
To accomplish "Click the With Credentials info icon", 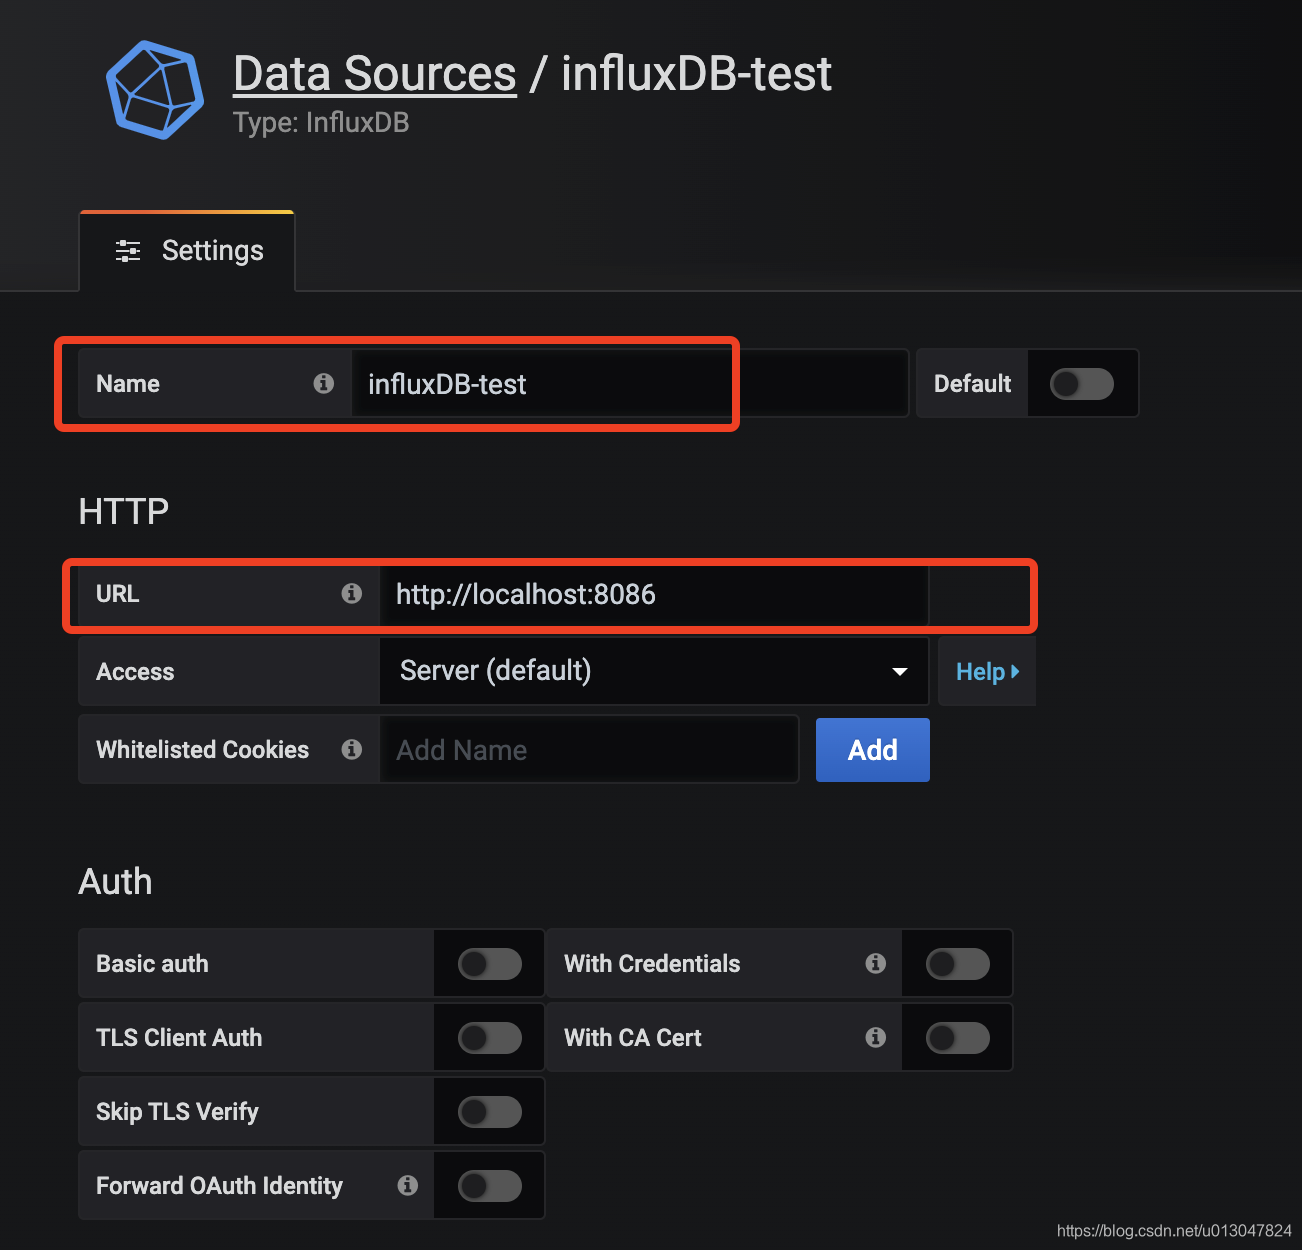I will pos(875,963).
